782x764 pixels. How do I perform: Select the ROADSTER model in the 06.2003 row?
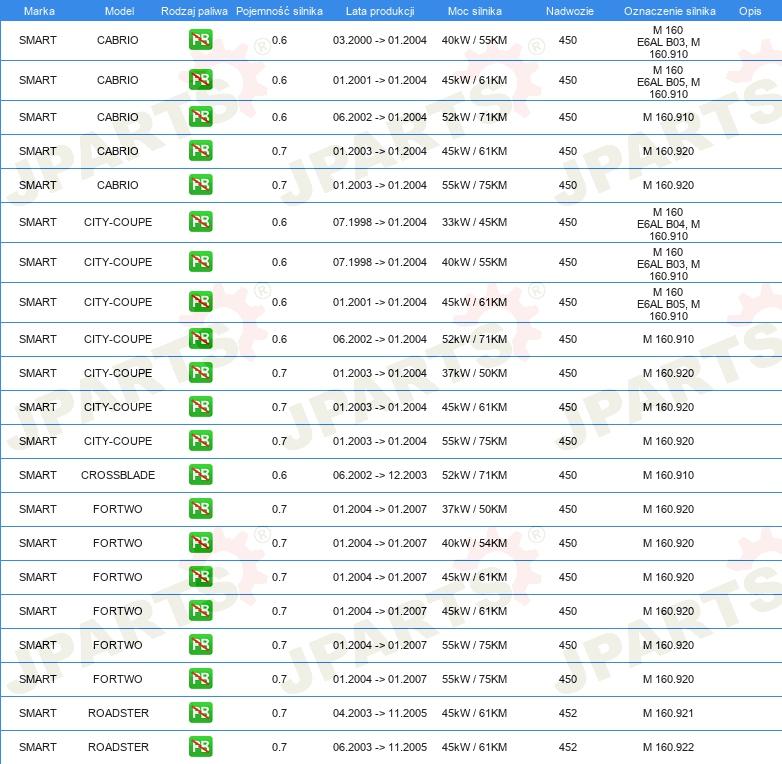pos(118,747)
